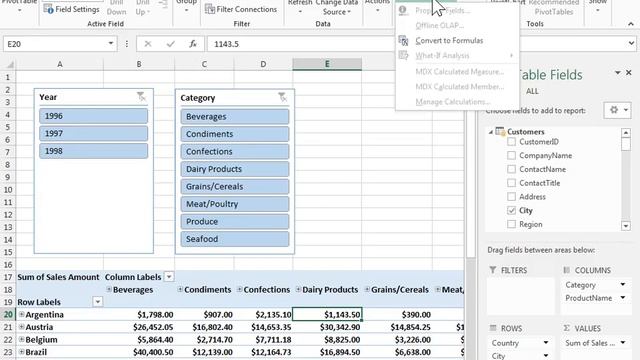Open the Insert Function fx button
This screenshot has width=640, height=360.
click(x=193, y=44)
